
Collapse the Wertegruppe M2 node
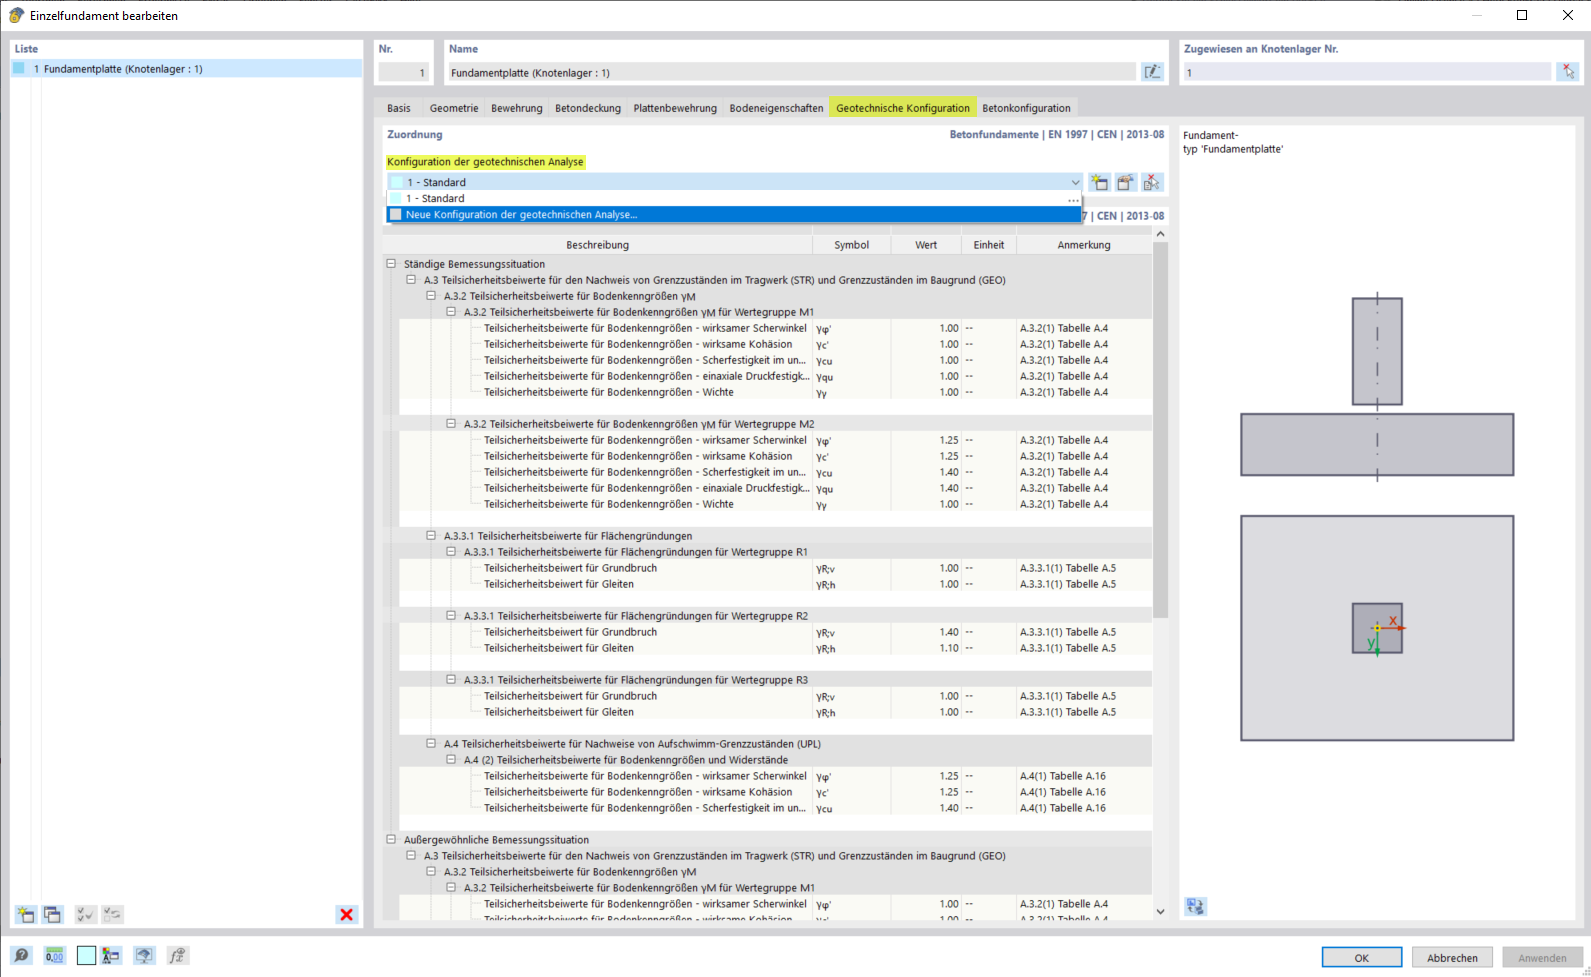pos(451,424)
